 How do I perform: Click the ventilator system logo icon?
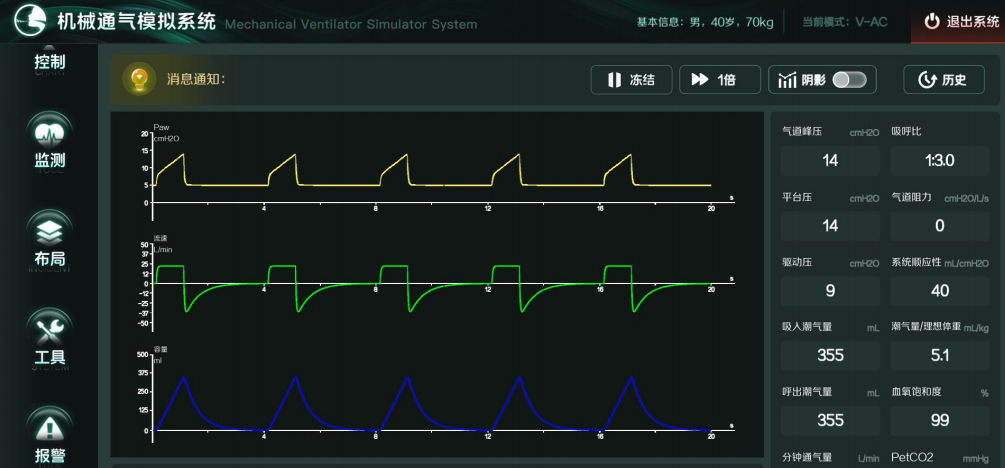coord(32,21)
